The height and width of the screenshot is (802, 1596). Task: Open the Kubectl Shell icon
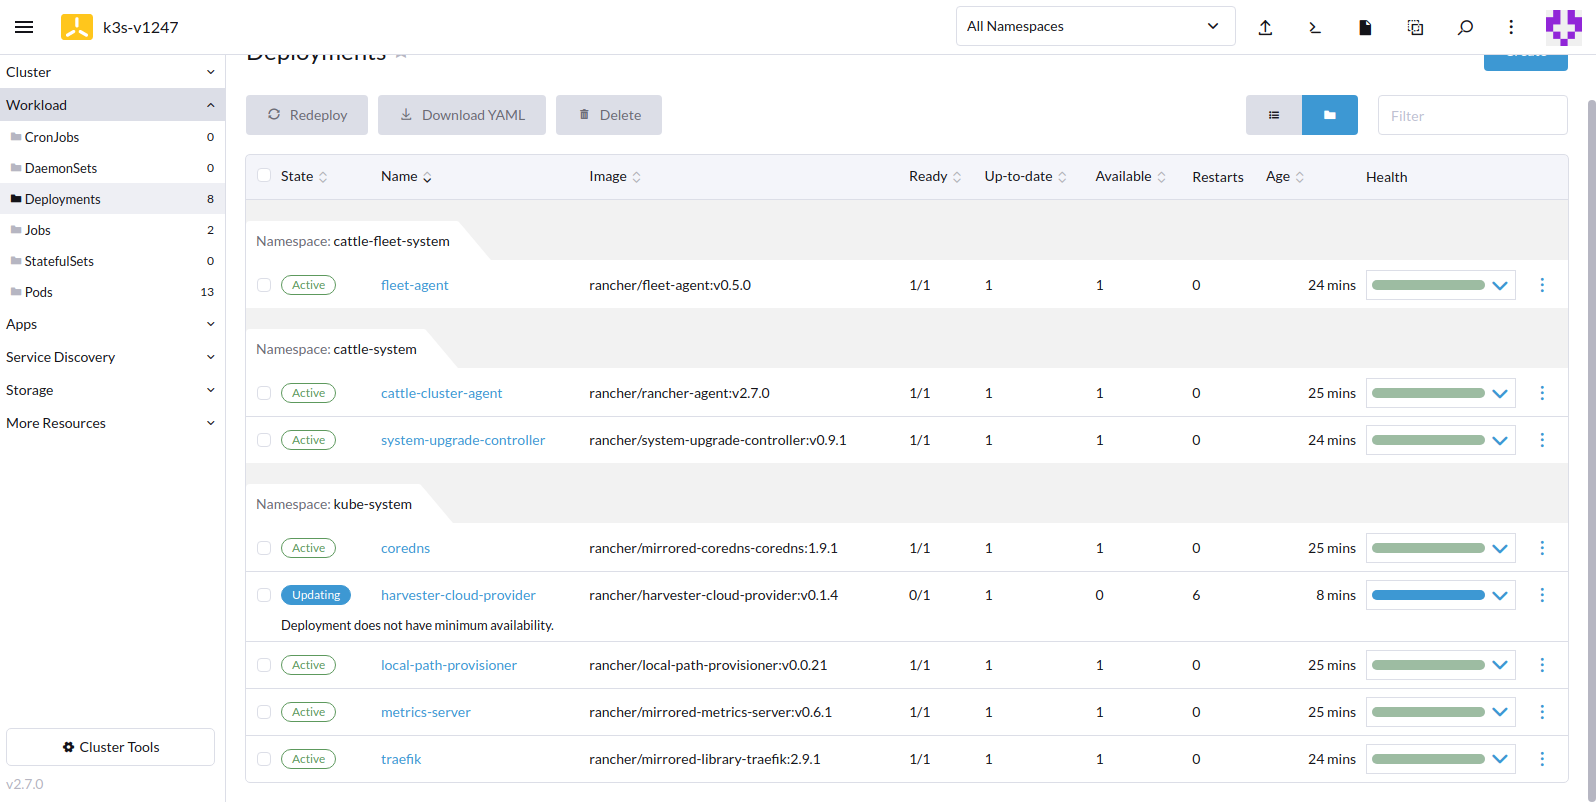pyautogui.click(x=1315, y=27)
